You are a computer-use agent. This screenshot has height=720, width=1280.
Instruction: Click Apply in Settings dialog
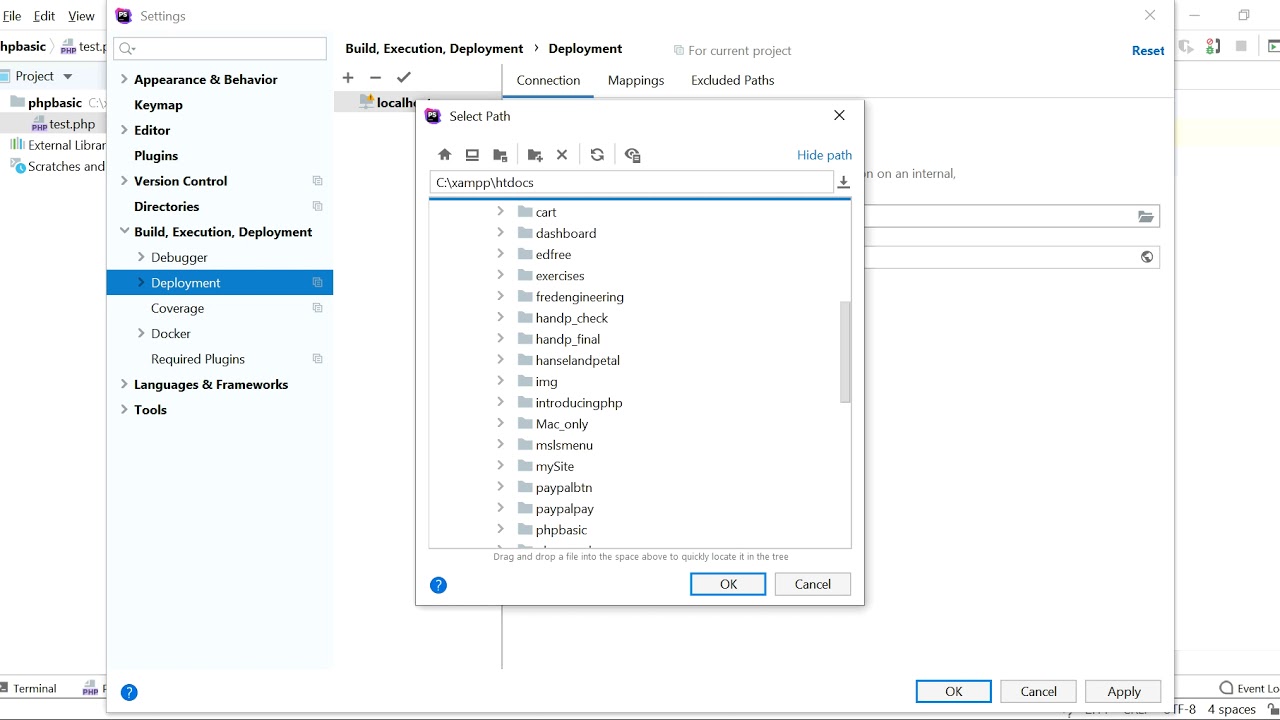(1124, 692)
